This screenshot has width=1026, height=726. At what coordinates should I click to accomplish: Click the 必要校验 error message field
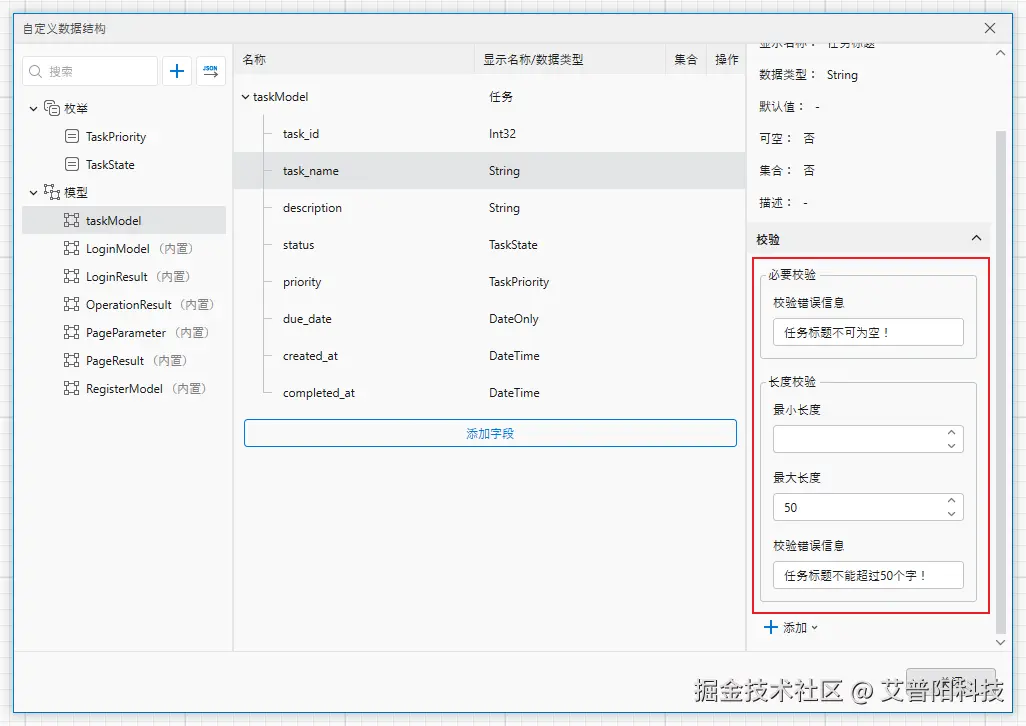[868, 332]
